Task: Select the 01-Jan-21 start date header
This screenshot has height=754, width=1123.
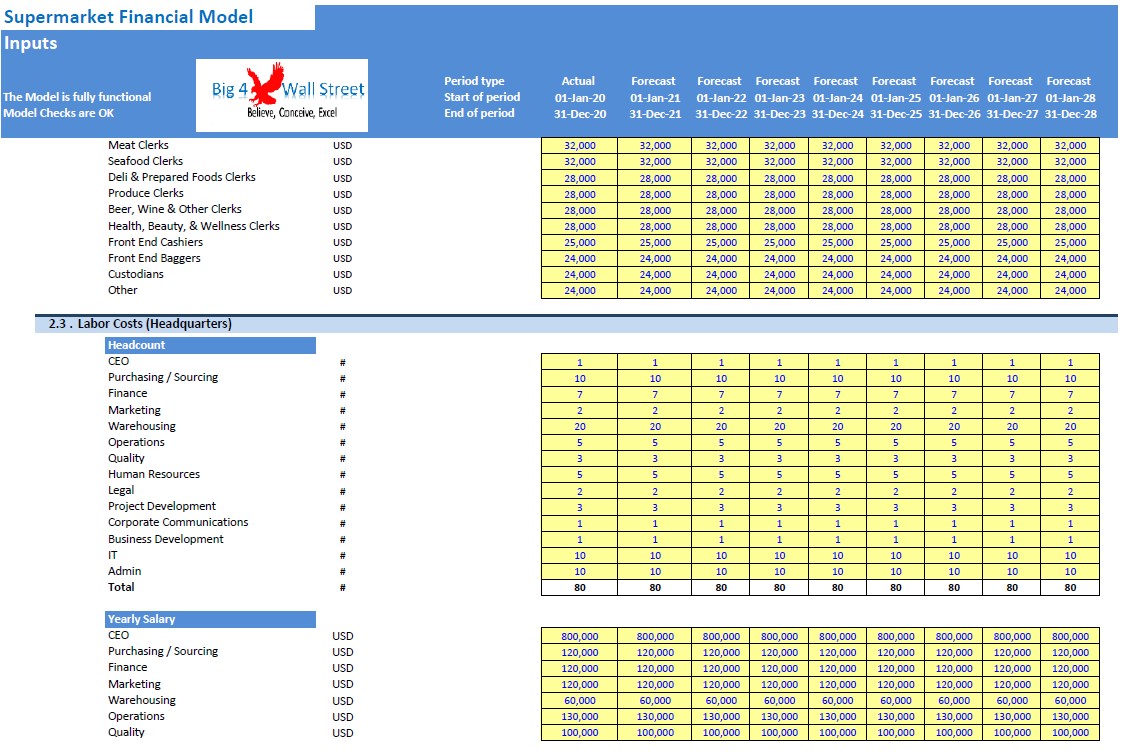Action: pos(655,97)
